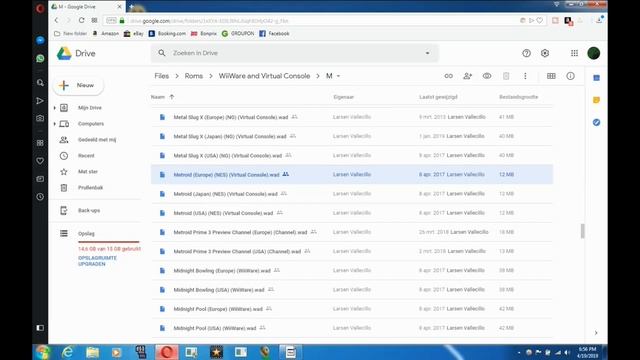
Task: Click the Google Drive logo
Action: pos(64,53)
